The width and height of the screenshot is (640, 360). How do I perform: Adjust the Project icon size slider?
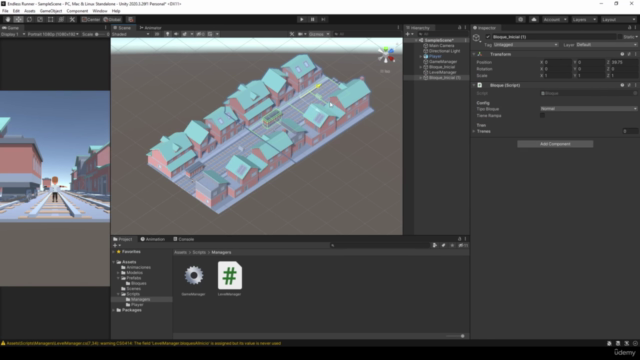456,336
